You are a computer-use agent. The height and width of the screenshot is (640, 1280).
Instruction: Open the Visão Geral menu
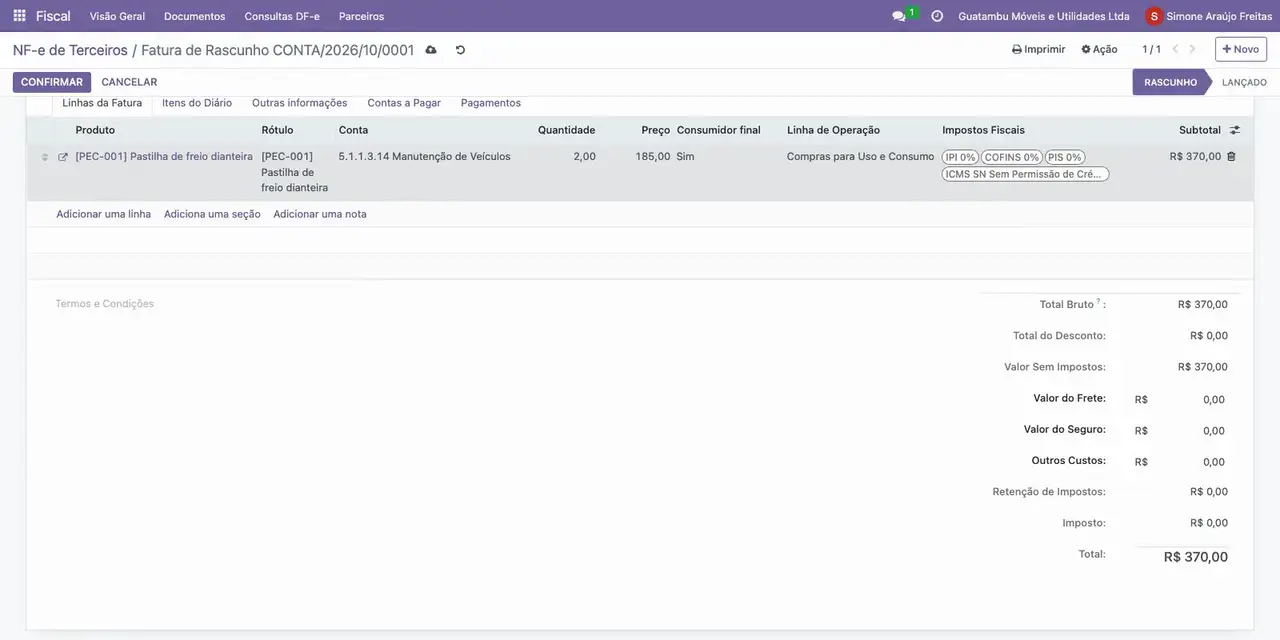click(117, 16)
